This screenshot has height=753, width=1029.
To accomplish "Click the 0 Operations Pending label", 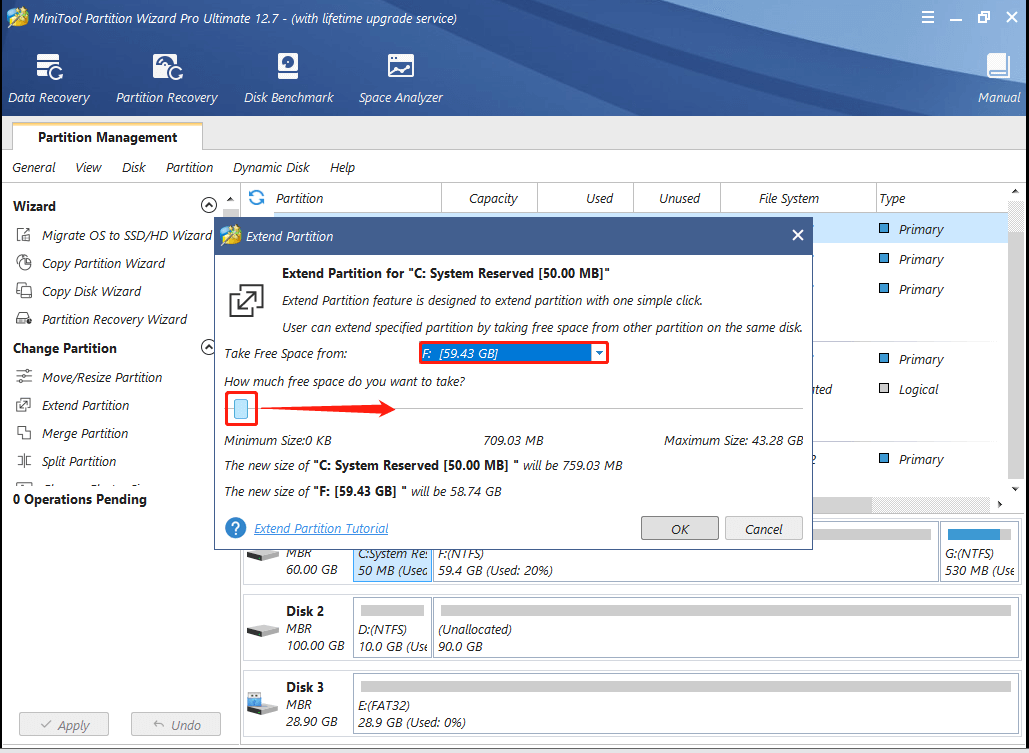I will point(79,500).
